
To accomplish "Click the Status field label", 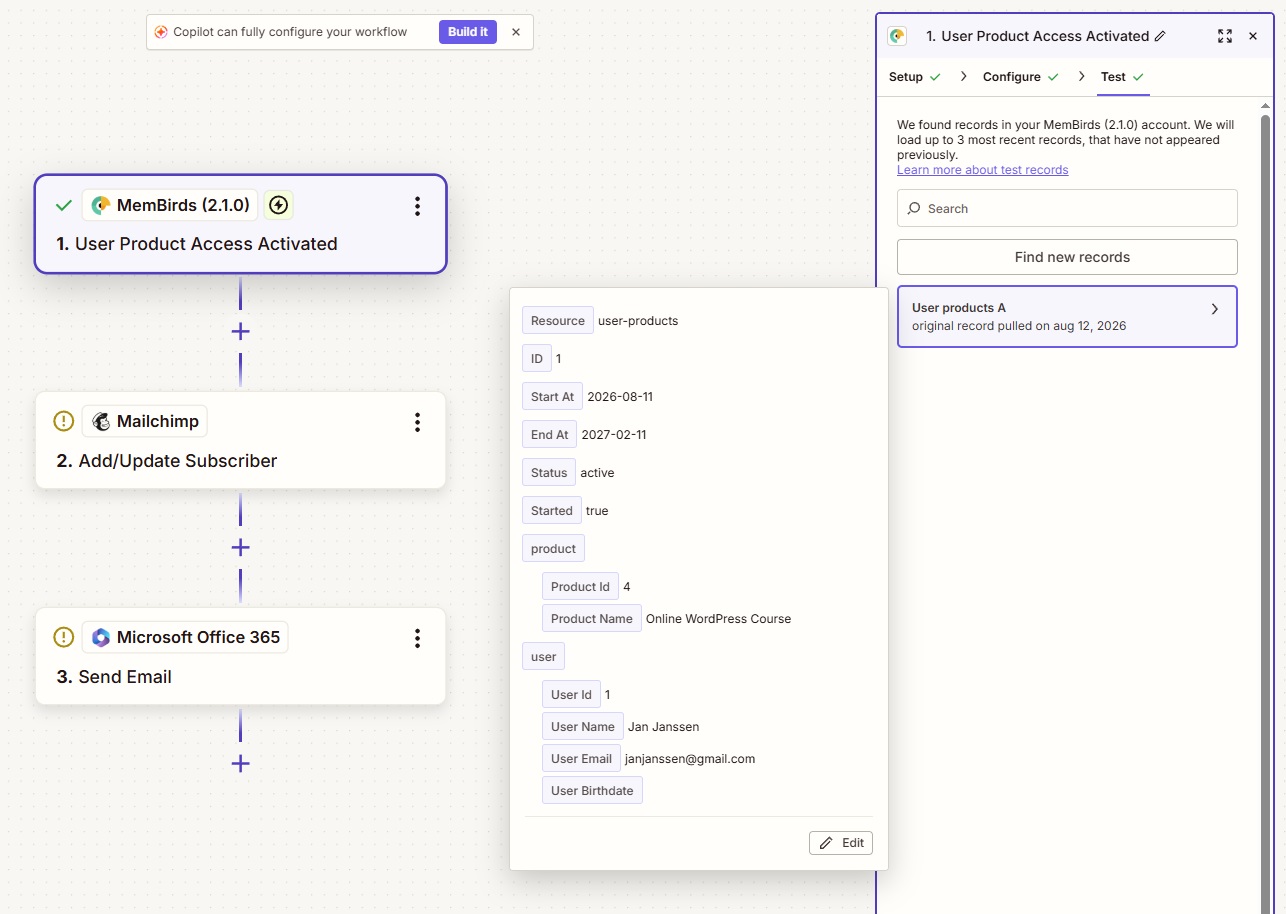I will [549, 472].
